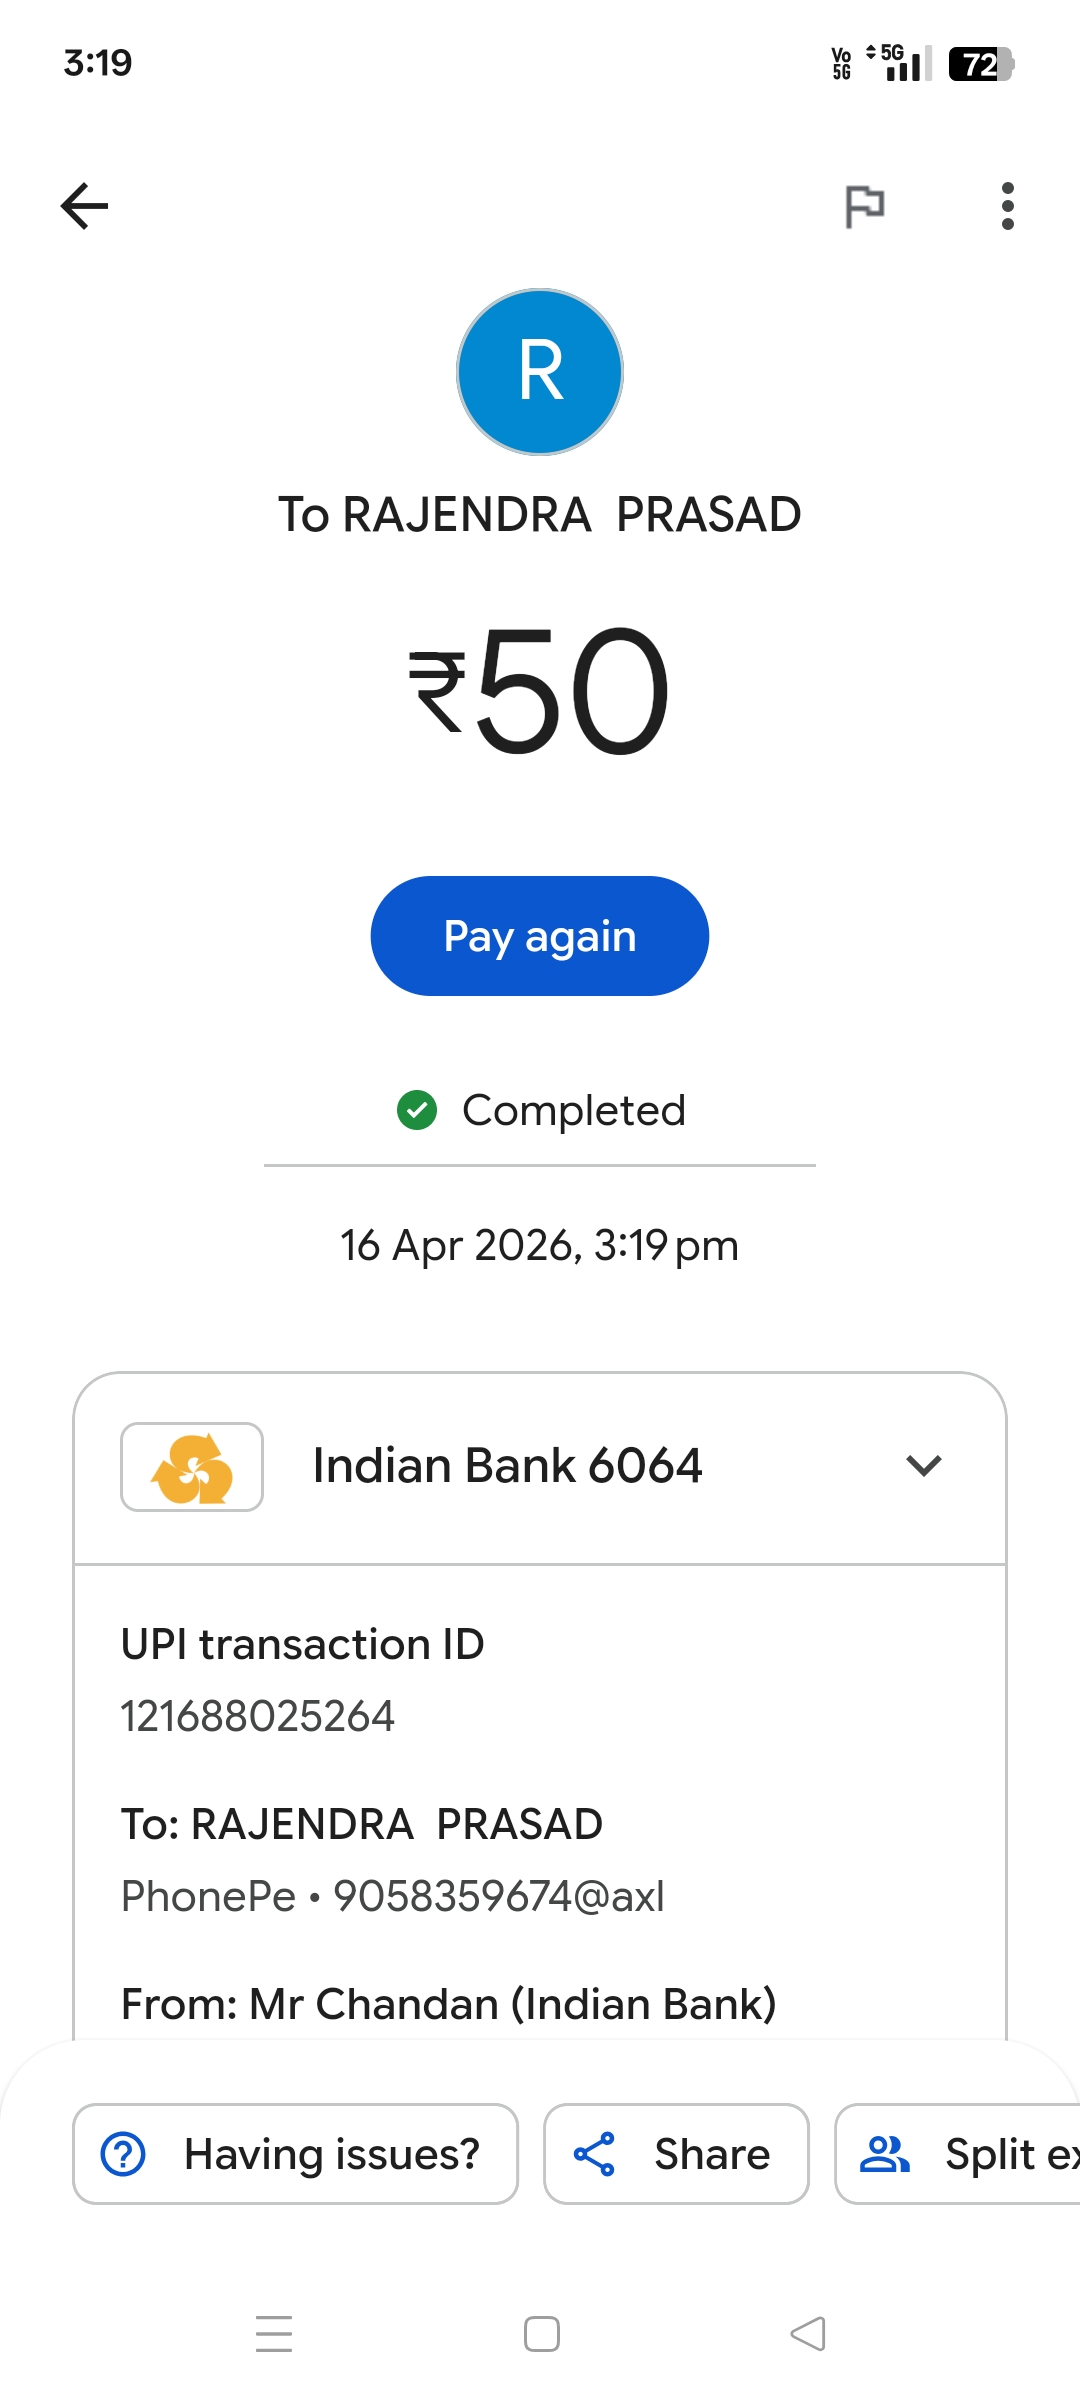Tap the UPI transaction ID number

coord(258,1716)
